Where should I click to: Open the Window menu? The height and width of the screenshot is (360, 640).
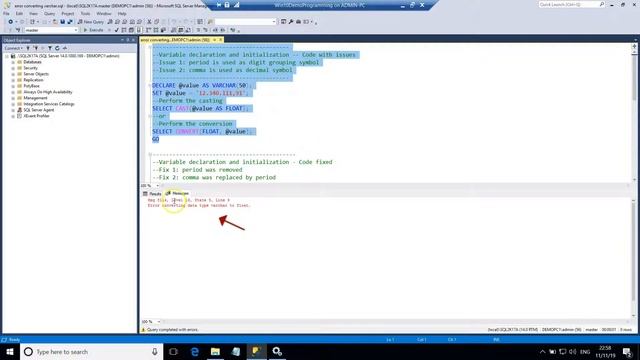[x=104, y=13]
